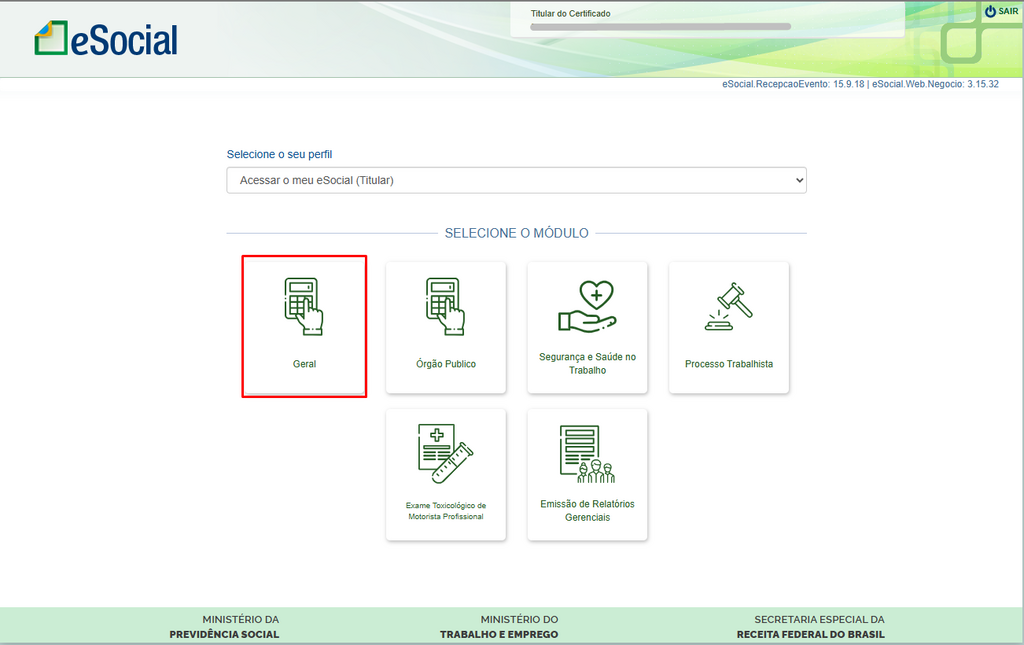The width and height of the screenshot is (1024, 645).
Task: Choose the 'Processo Trabalhista' label
Action: tap(729, 364)
